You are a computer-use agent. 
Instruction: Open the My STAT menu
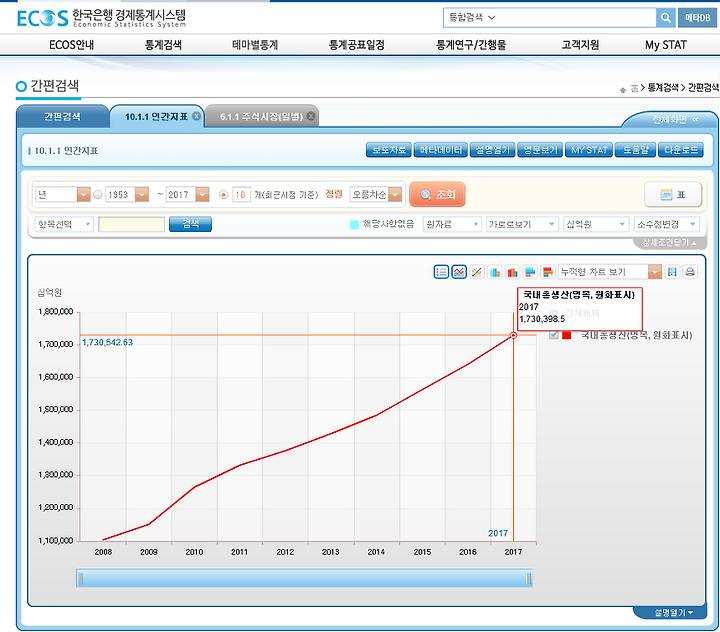[x=666, y=45]
